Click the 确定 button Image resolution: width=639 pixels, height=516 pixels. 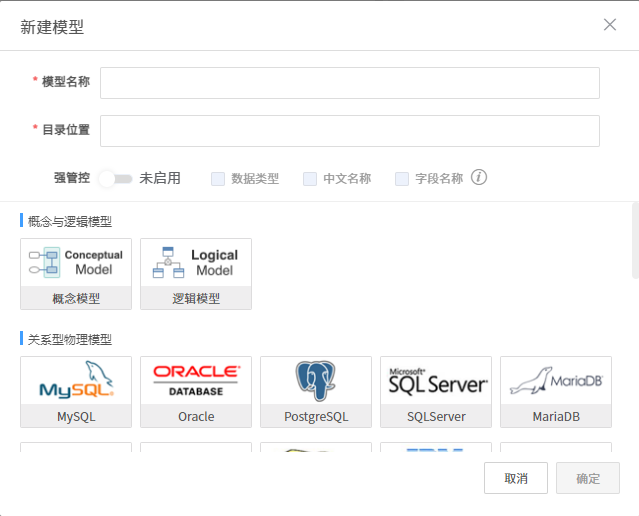tap(588, 478)
